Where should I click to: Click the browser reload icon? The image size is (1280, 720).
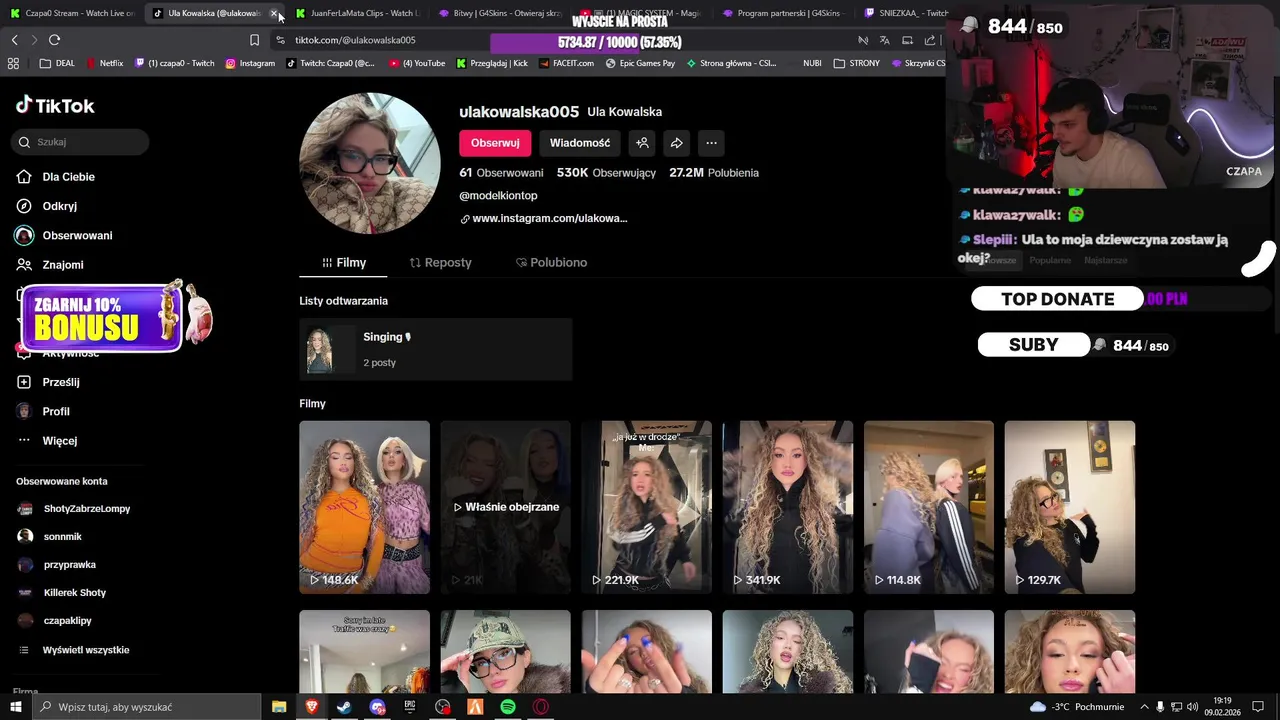tap(54, 40)
